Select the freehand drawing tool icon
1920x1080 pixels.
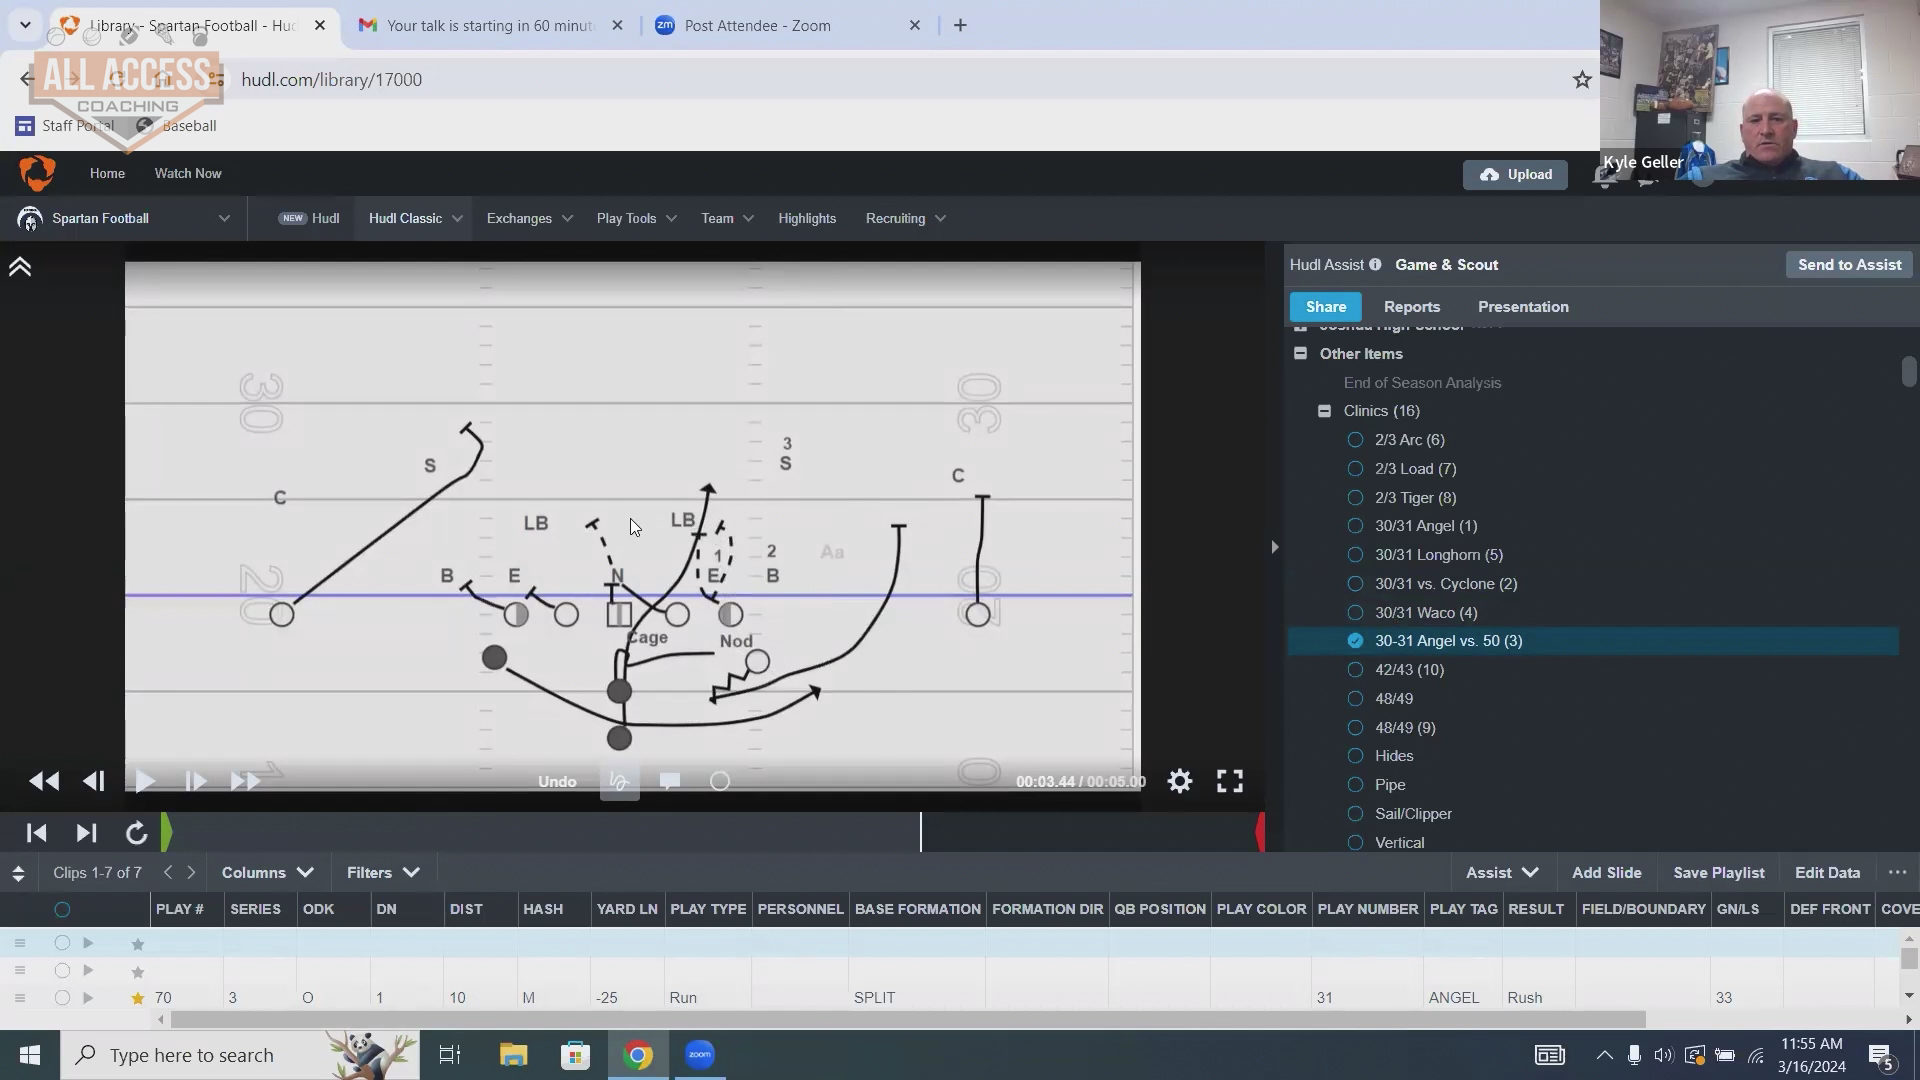pyautogui.click(x=620, y=782)
